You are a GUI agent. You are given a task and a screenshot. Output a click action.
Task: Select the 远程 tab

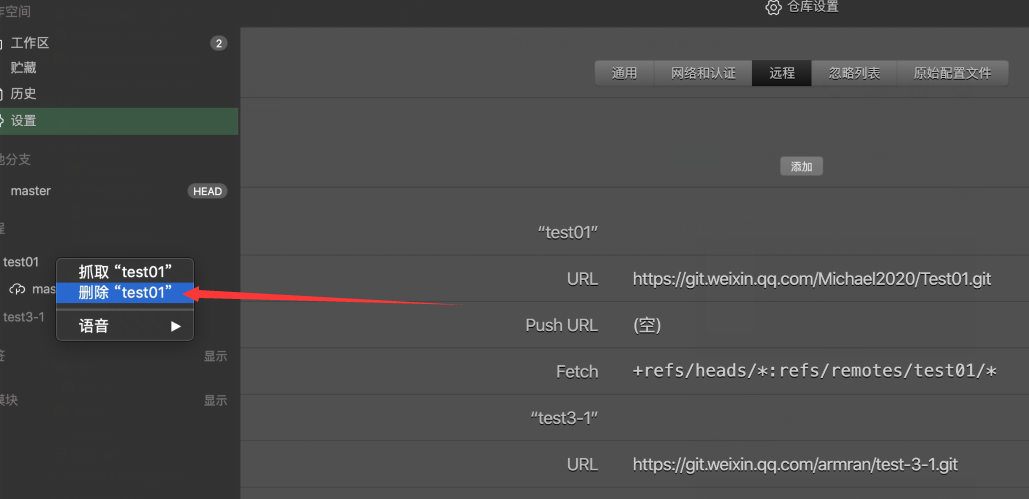(x=782, y=73)
